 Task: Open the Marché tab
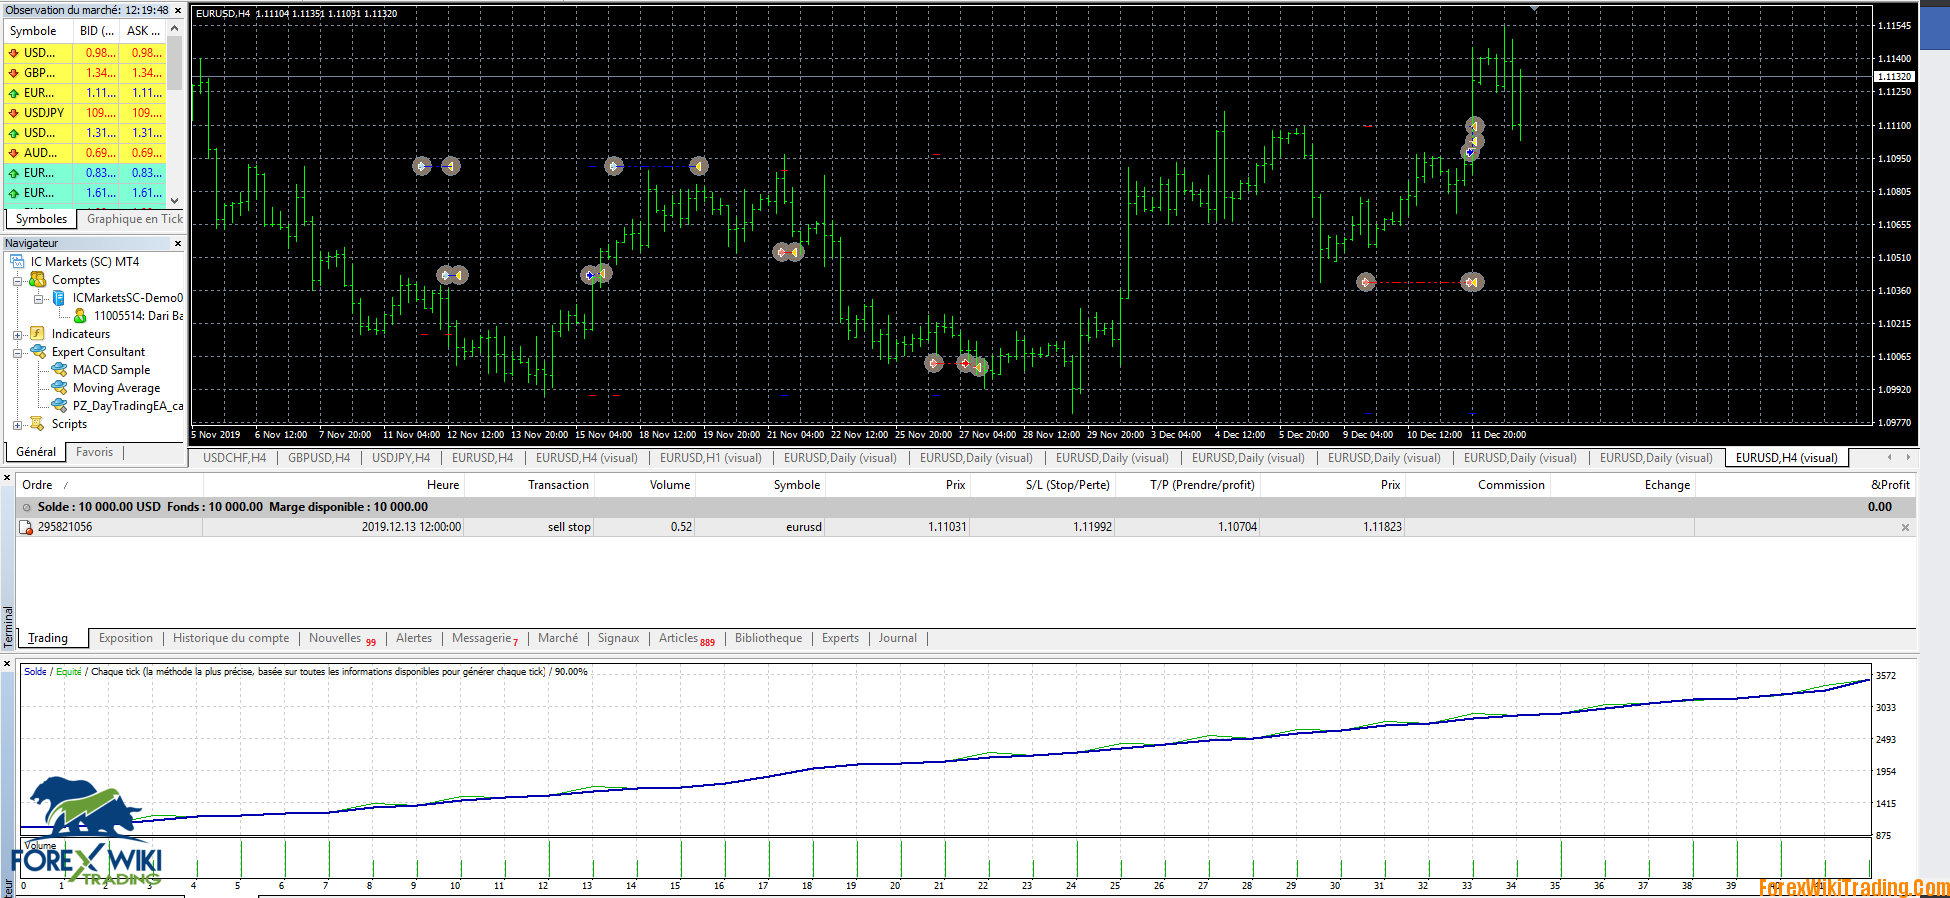[558, 638]
